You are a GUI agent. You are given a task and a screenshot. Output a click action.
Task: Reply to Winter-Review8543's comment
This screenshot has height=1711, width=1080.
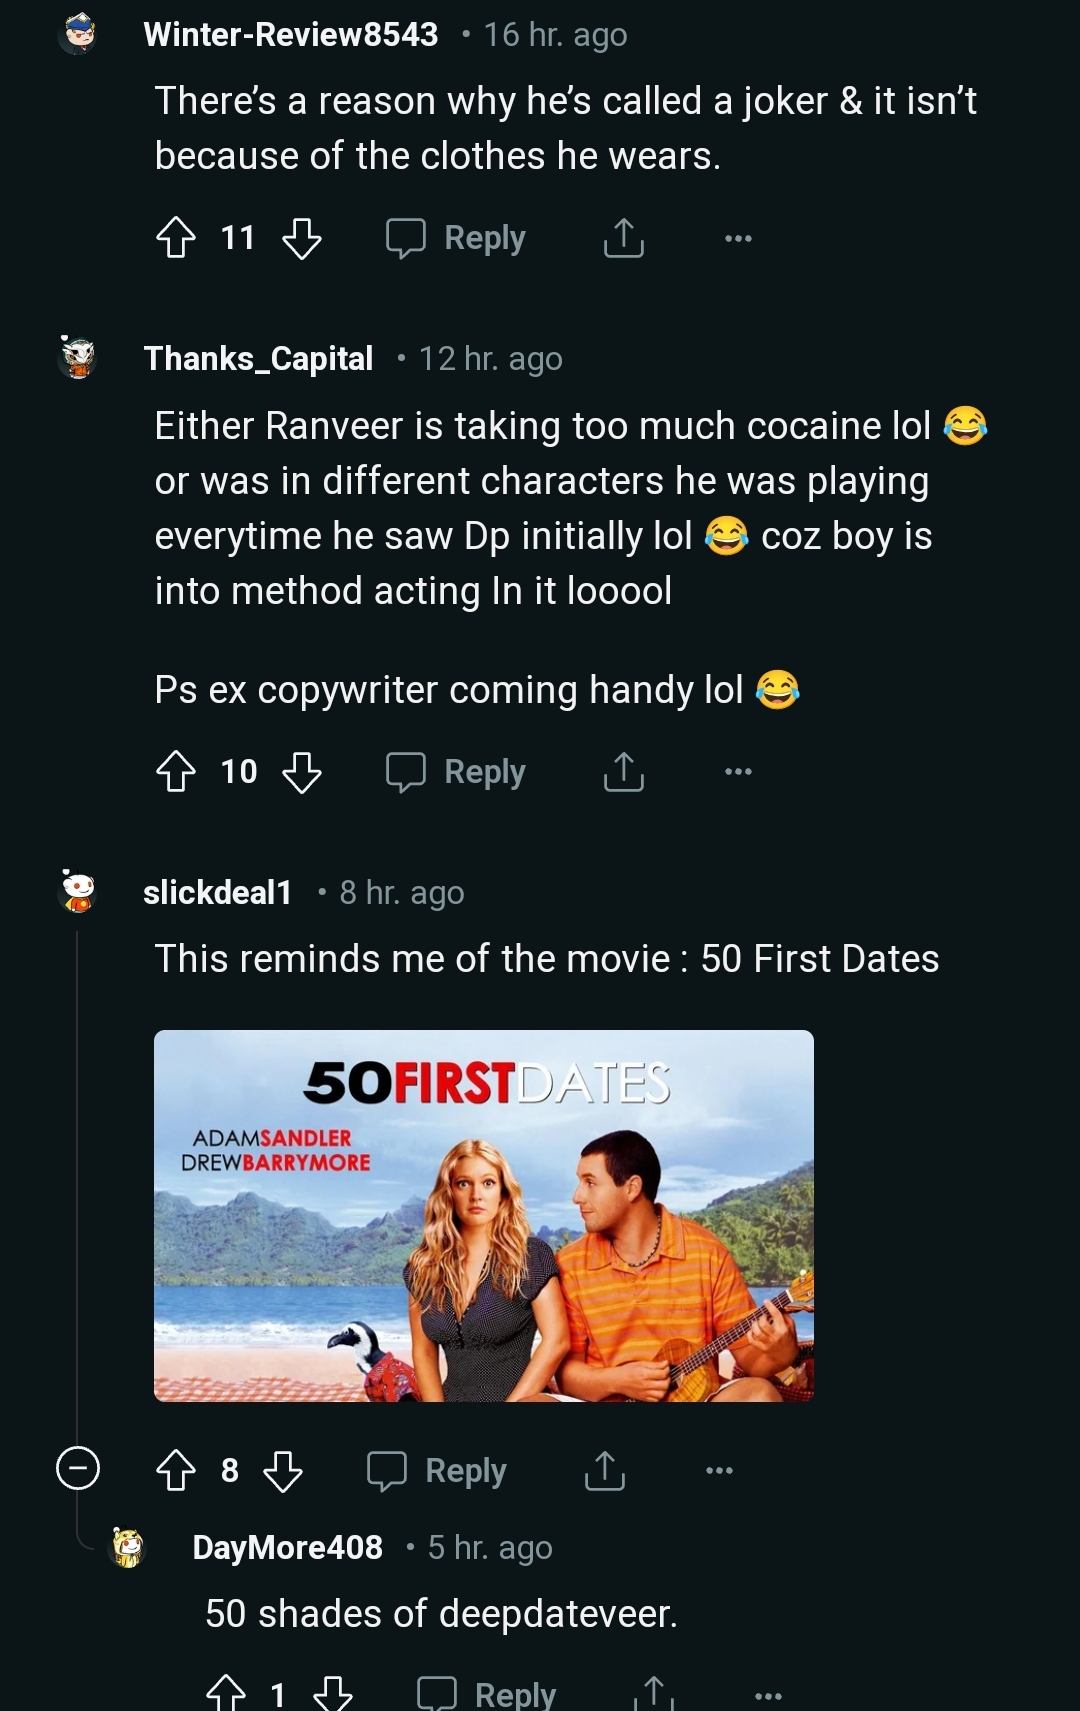(x=457, y=238)
